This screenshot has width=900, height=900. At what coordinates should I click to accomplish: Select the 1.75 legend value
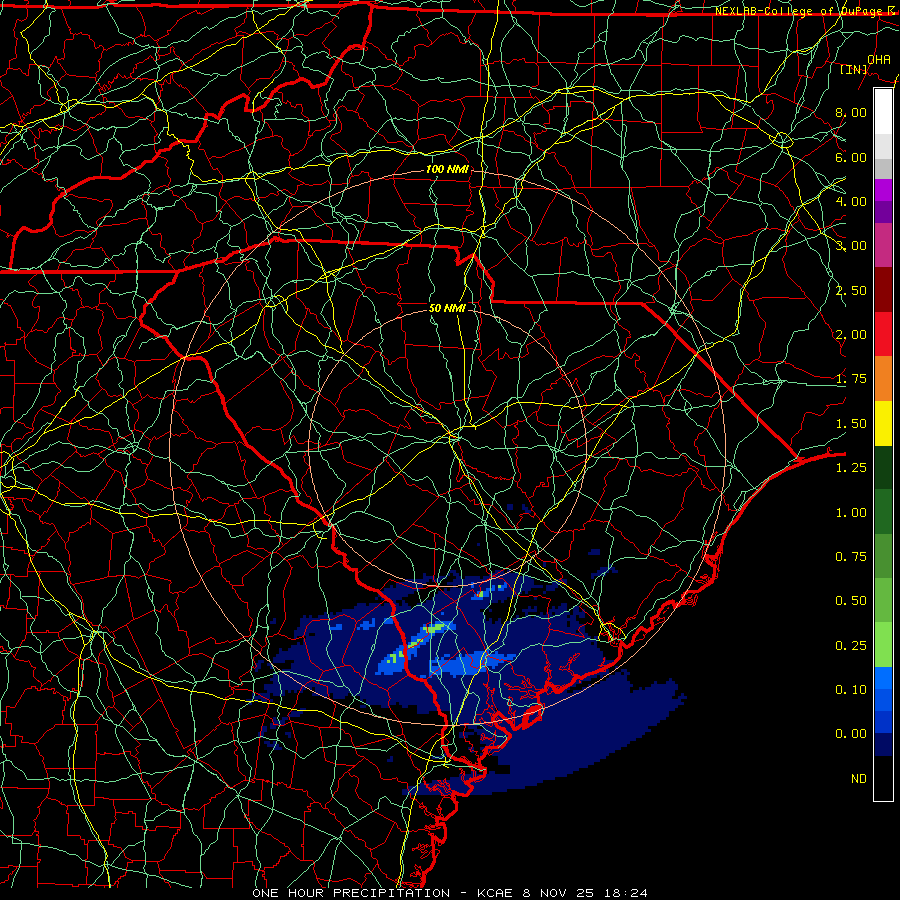click(x=851, y=379)
